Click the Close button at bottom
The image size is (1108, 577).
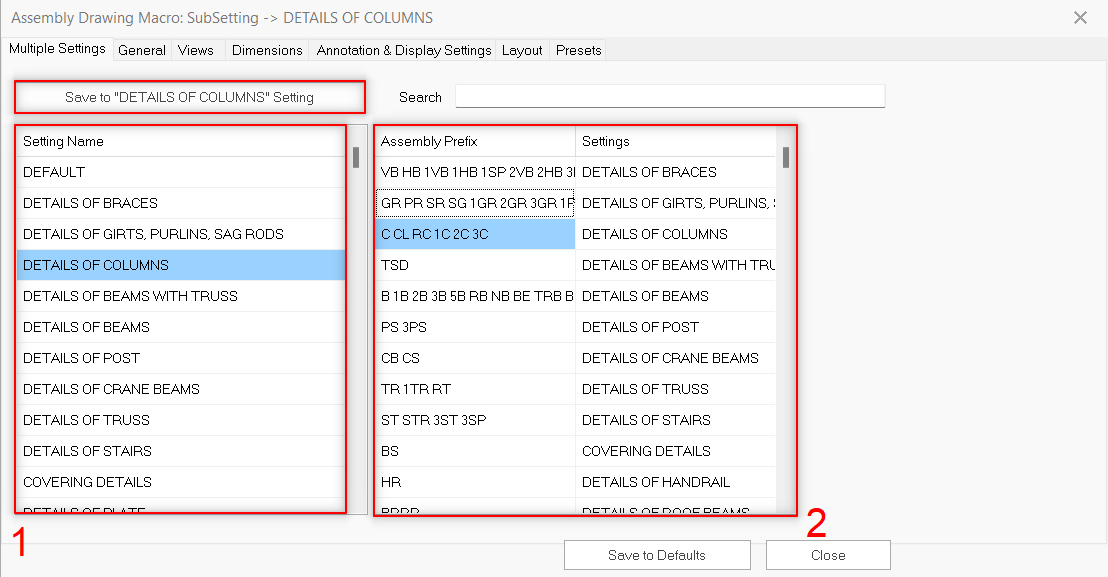(x=827, y=555)
